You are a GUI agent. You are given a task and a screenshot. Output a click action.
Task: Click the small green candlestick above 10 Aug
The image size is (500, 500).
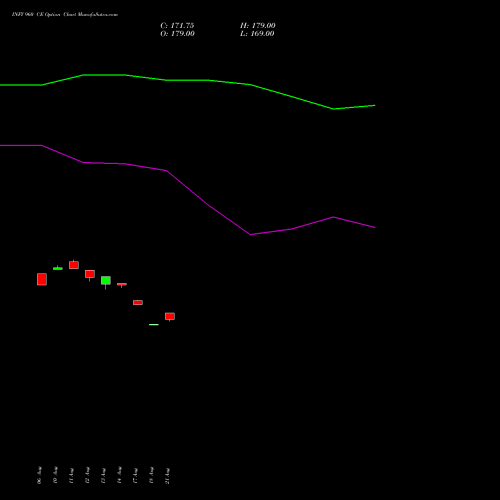[x=58, y=268]
